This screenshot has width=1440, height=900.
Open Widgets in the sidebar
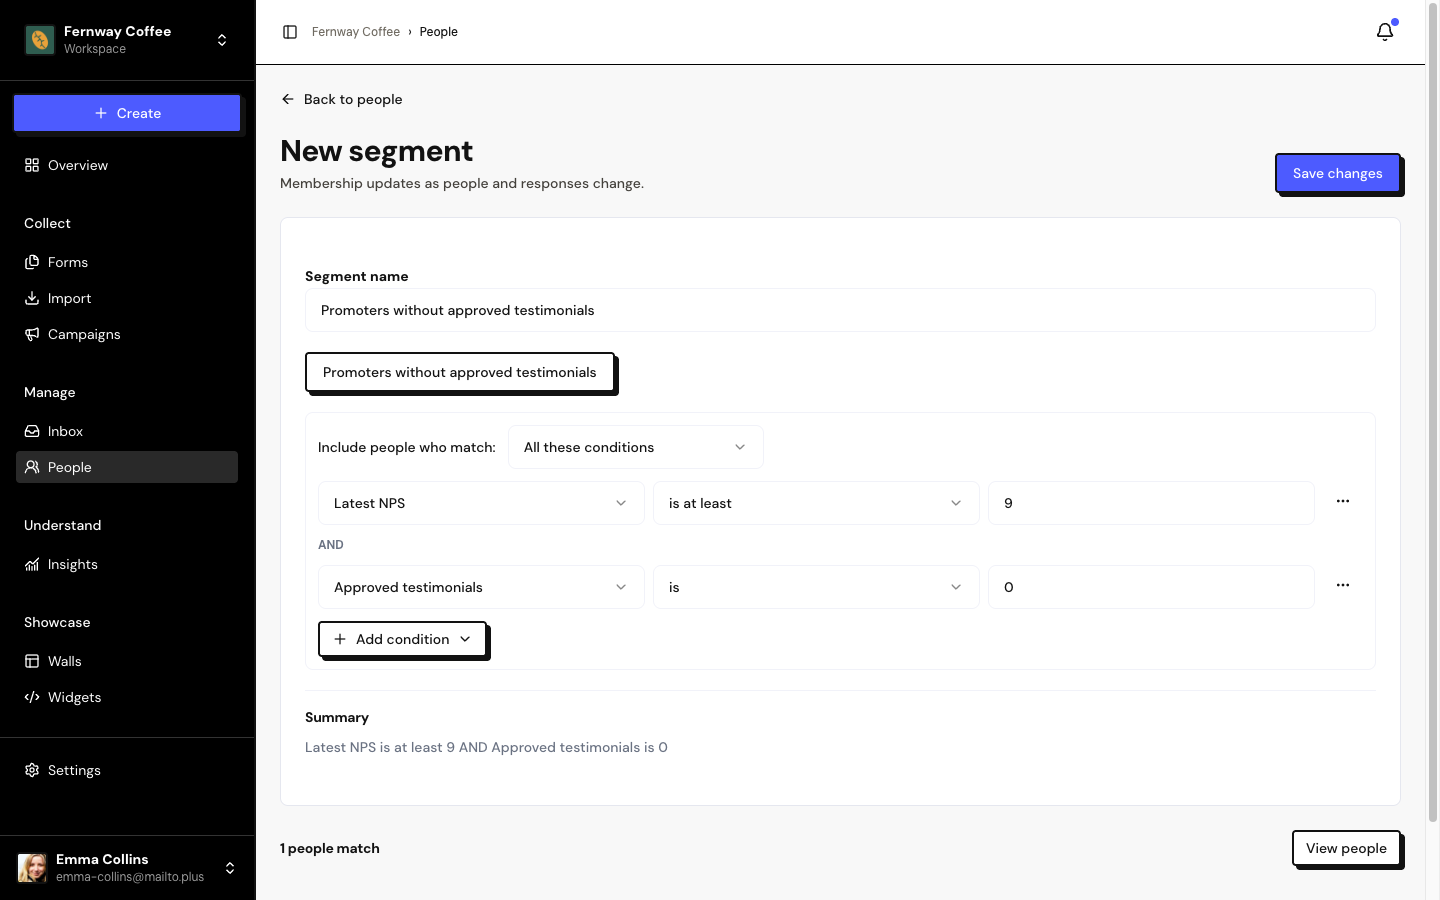click(x=127, y=697)
